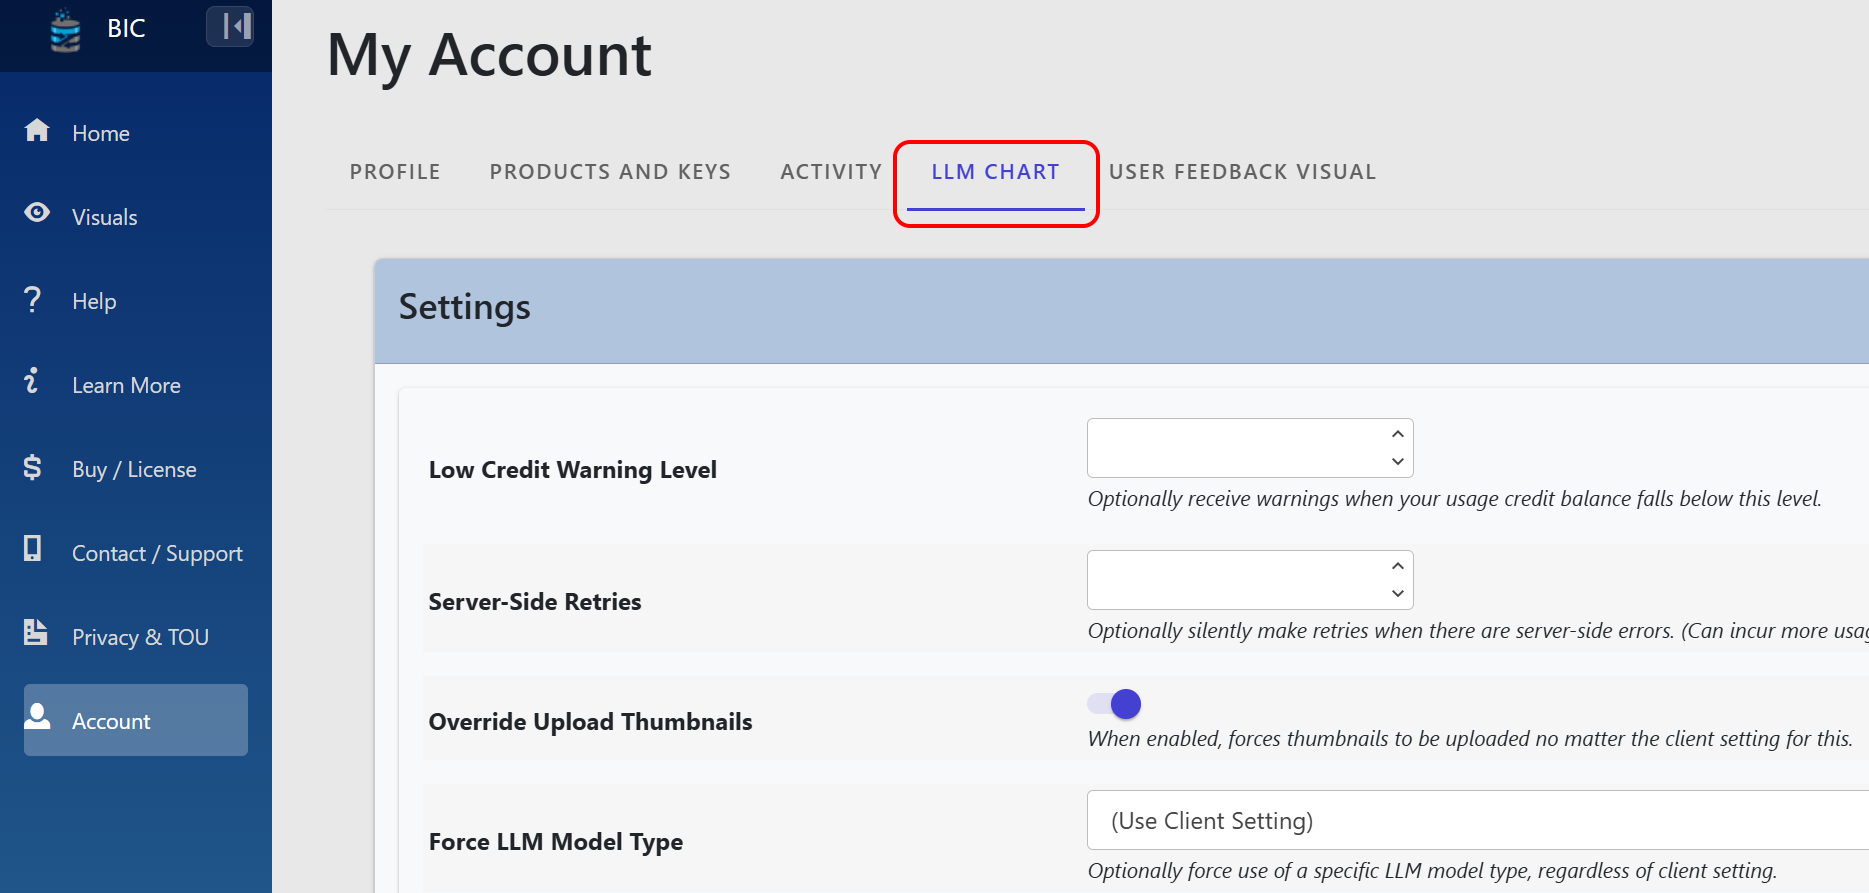Image resolution: width=1869 pixels, height=893 pixels.
Task: Collapse the sidebar using the toggle icon
Action: [230, 26]
